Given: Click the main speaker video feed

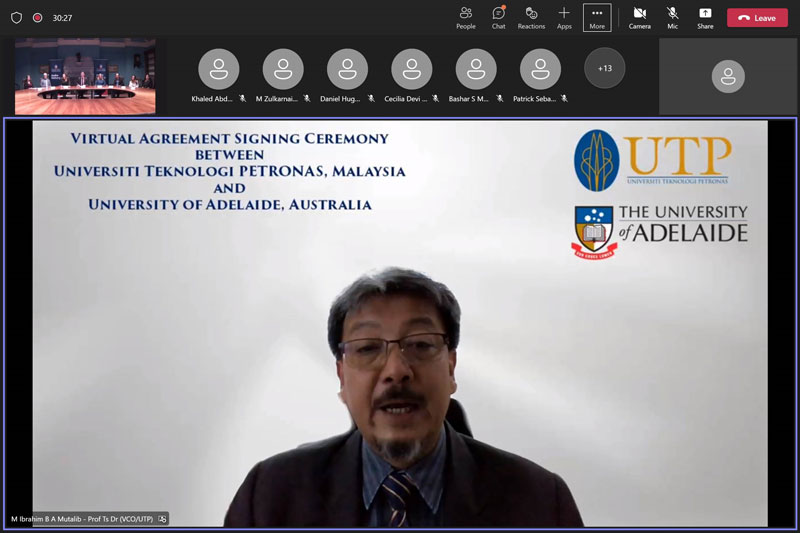Looking at the screenshot, I should click(400, 324).
